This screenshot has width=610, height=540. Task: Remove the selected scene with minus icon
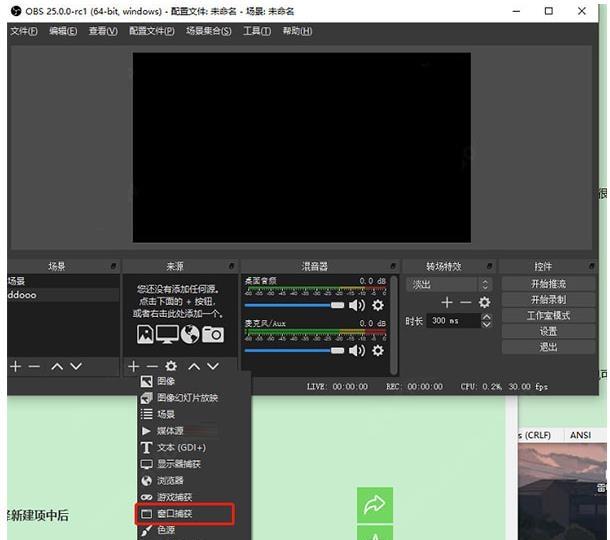pos(34,366)
